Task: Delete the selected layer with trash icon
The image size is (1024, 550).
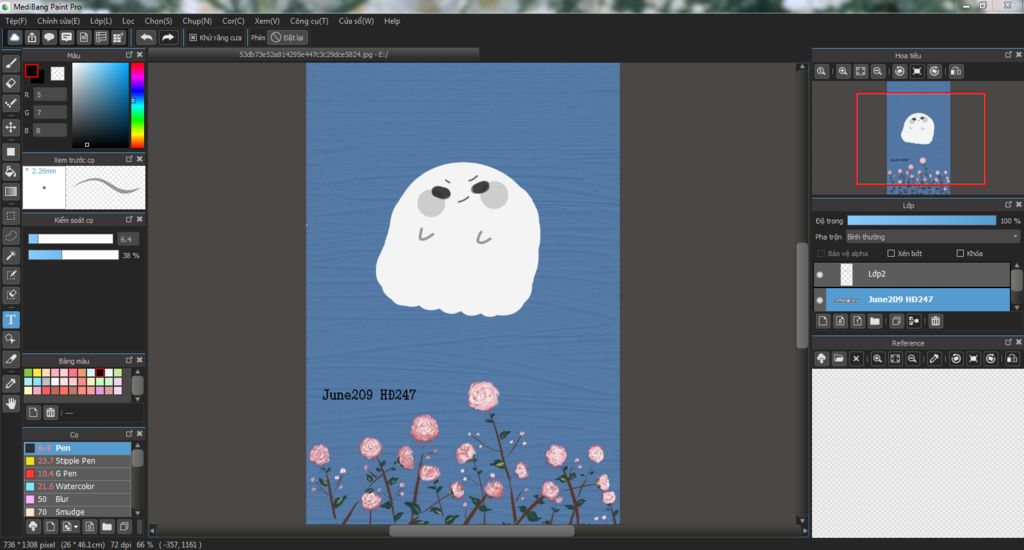Action: click(x=936, y=321)
